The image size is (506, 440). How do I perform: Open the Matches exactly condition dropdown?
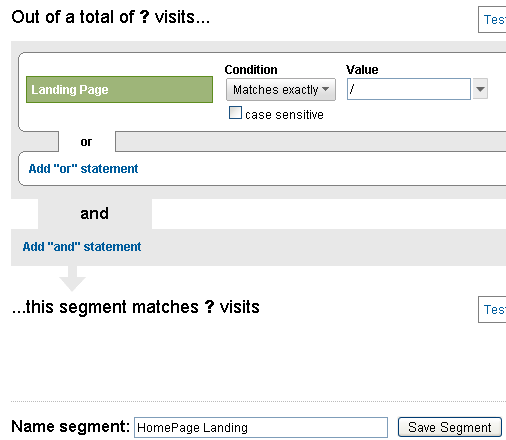281,89
